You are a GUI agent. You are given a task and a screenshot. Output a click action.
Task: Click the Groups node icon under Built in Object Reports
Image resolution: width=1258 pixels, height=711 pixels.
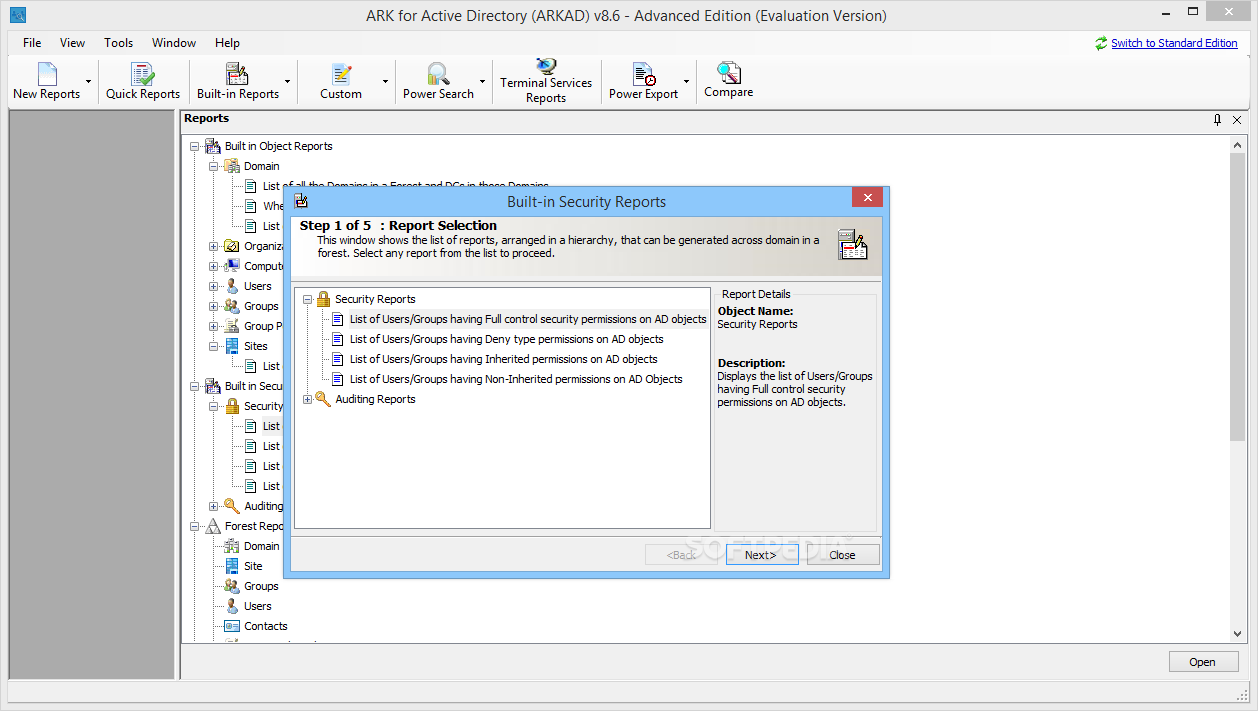tap(232, 306)
